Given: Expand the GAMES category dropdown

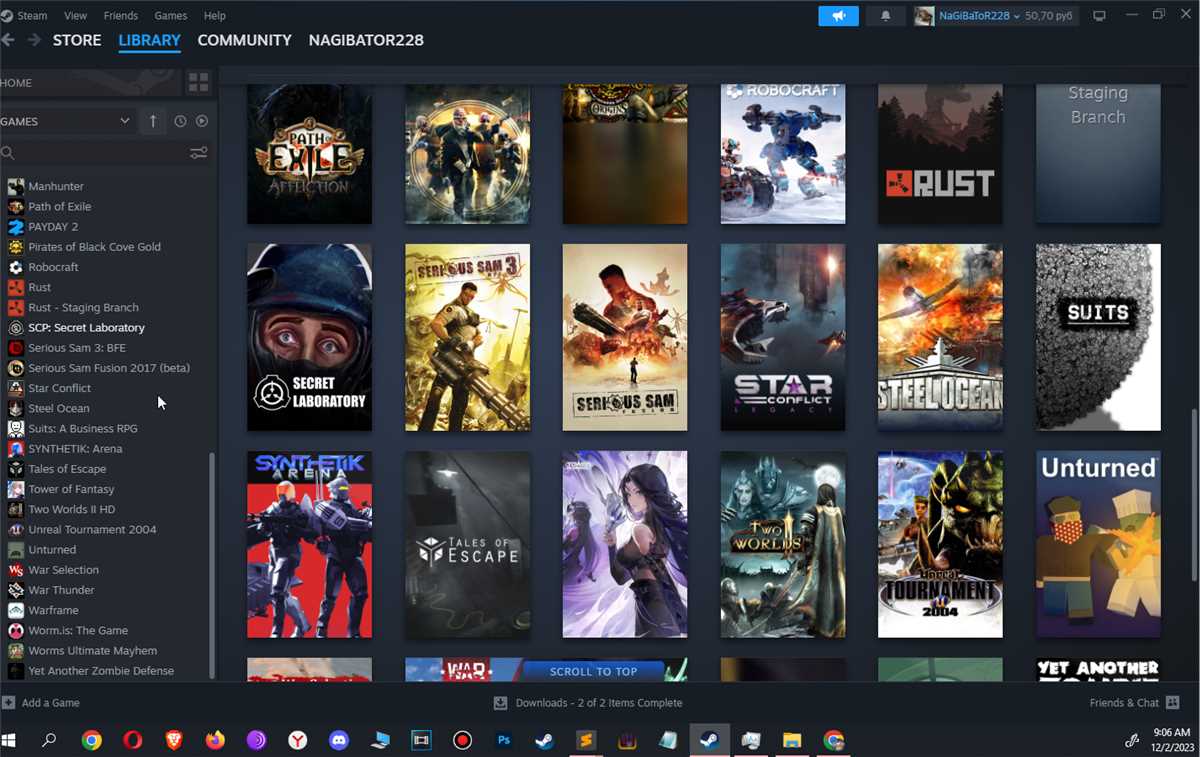Looking at the screenshot, I should click(124, 121).
